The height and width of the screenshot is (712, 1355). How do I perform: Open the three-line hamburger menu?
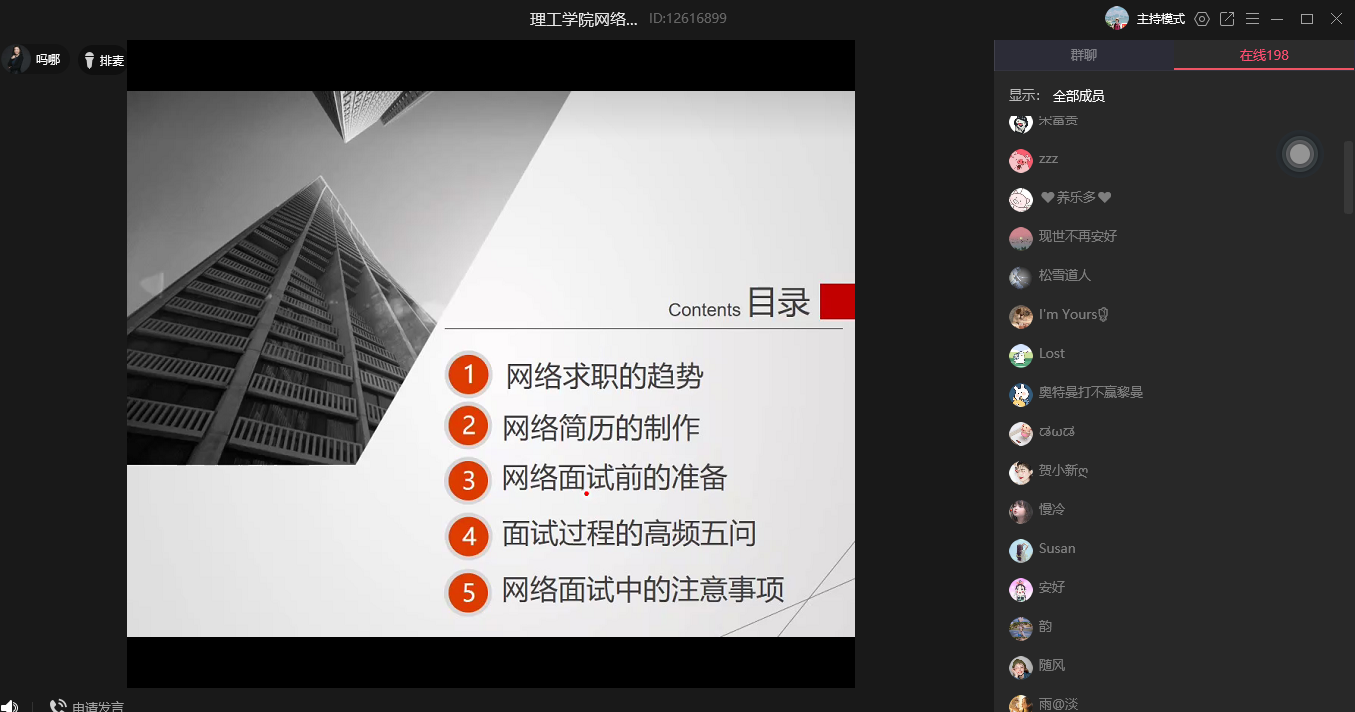(x=1252, y=19)
